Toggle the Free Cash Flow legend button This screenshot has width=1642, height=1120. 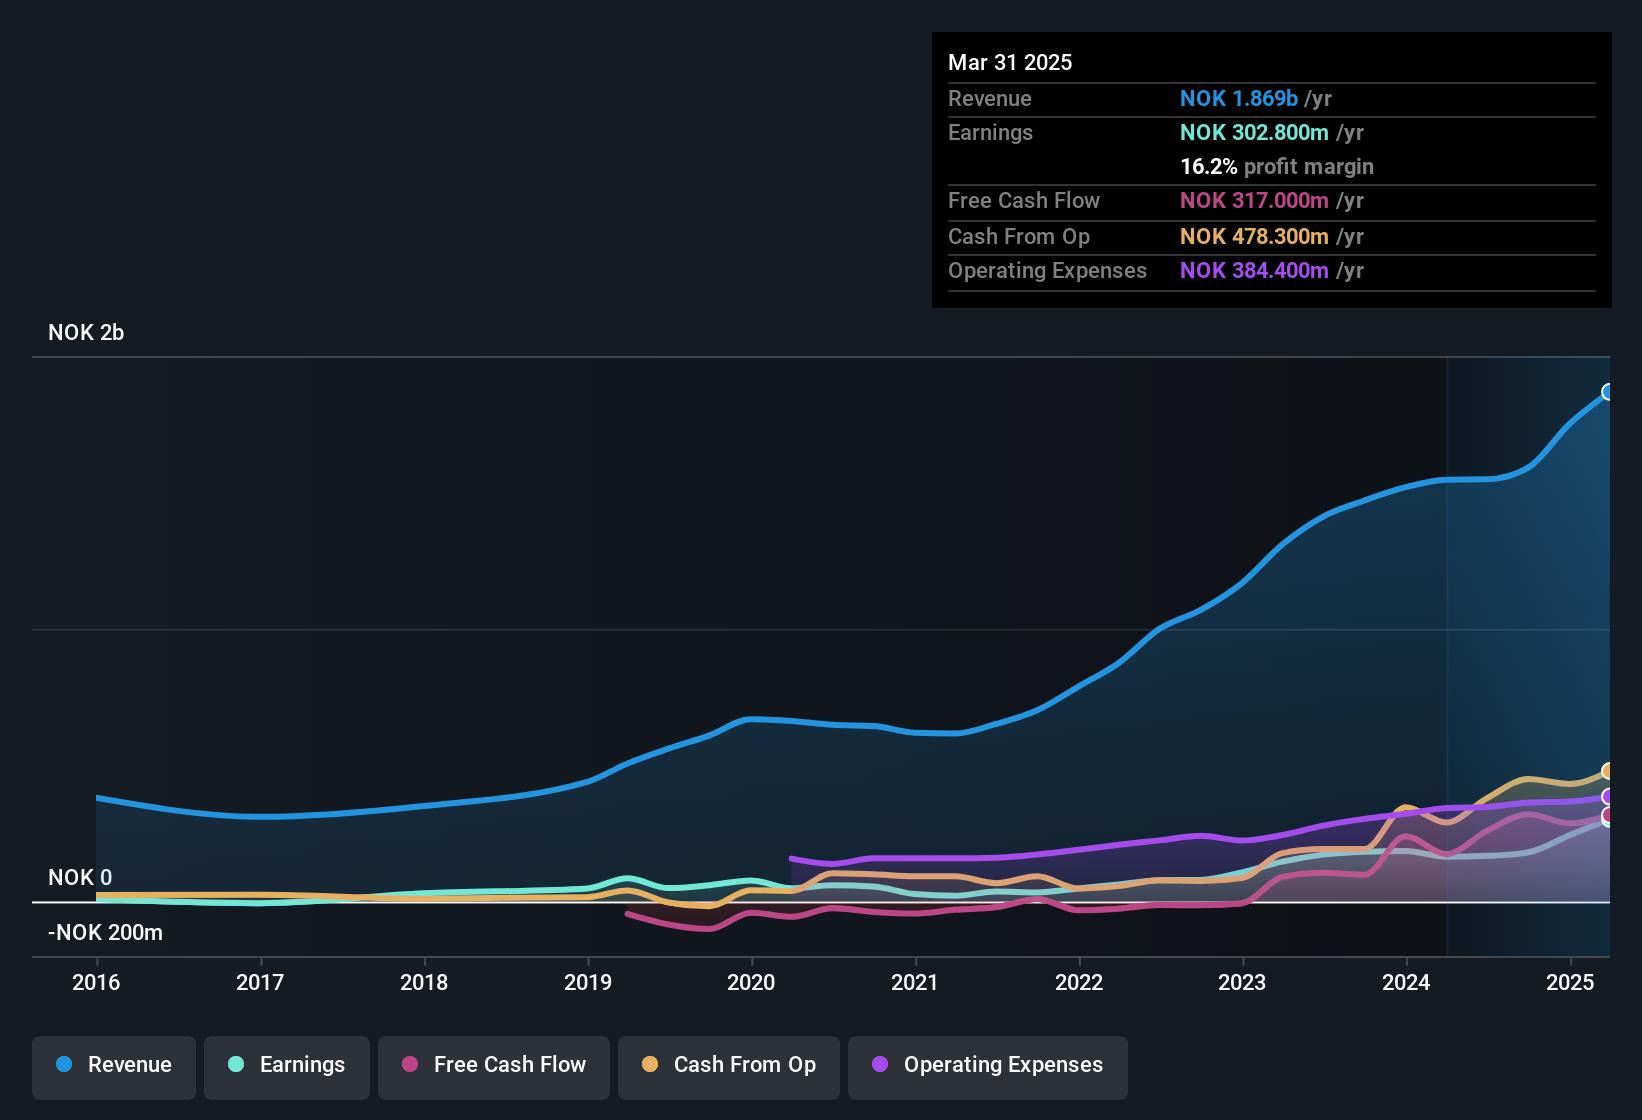click(x=494, y=1067)
